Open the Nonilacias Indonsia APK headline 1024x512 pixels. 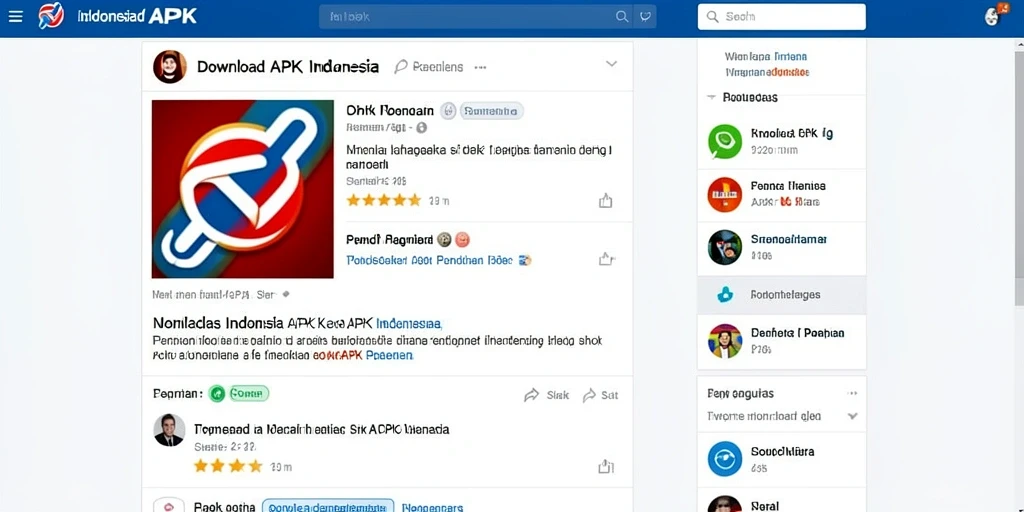pos(264,323)
